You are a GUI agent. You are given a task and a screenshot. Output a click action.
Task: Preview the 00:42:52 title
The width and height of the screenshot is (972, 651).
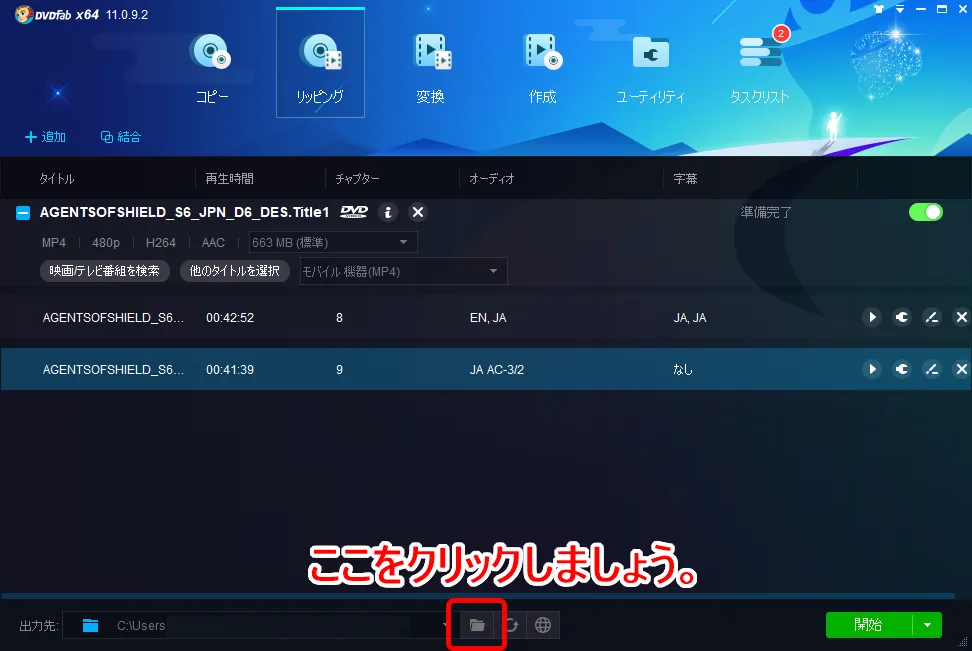(872, 317)
